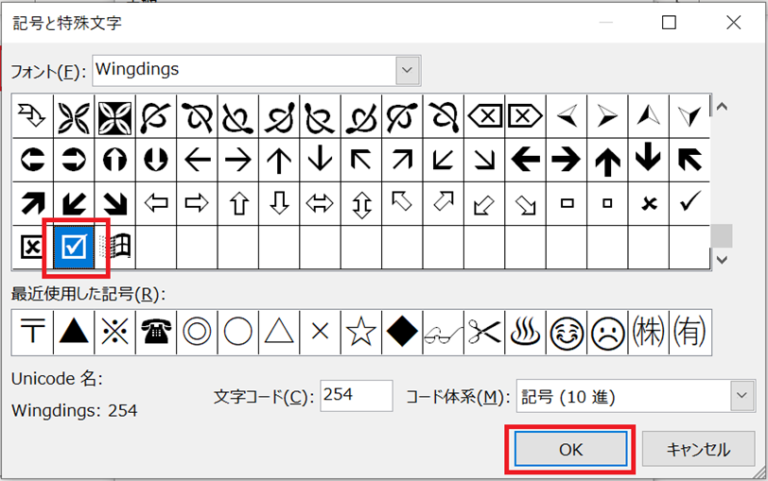Select the sad face in recent symbols
Screen dimensions: 768x481
coord(606,331)
